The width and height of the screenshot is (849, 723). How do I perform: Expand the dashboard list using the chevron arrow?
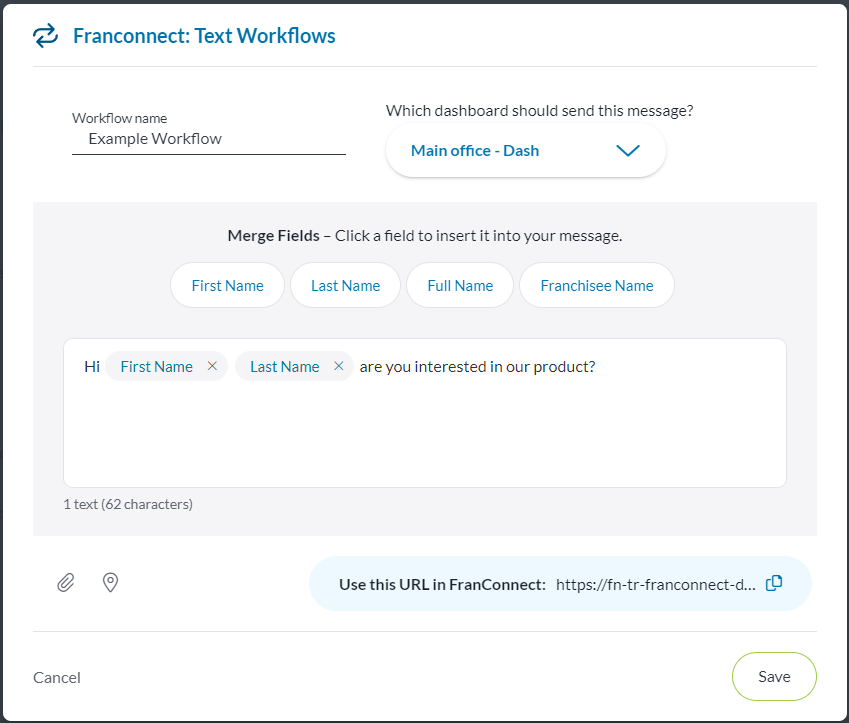click(x=627, y=151)
